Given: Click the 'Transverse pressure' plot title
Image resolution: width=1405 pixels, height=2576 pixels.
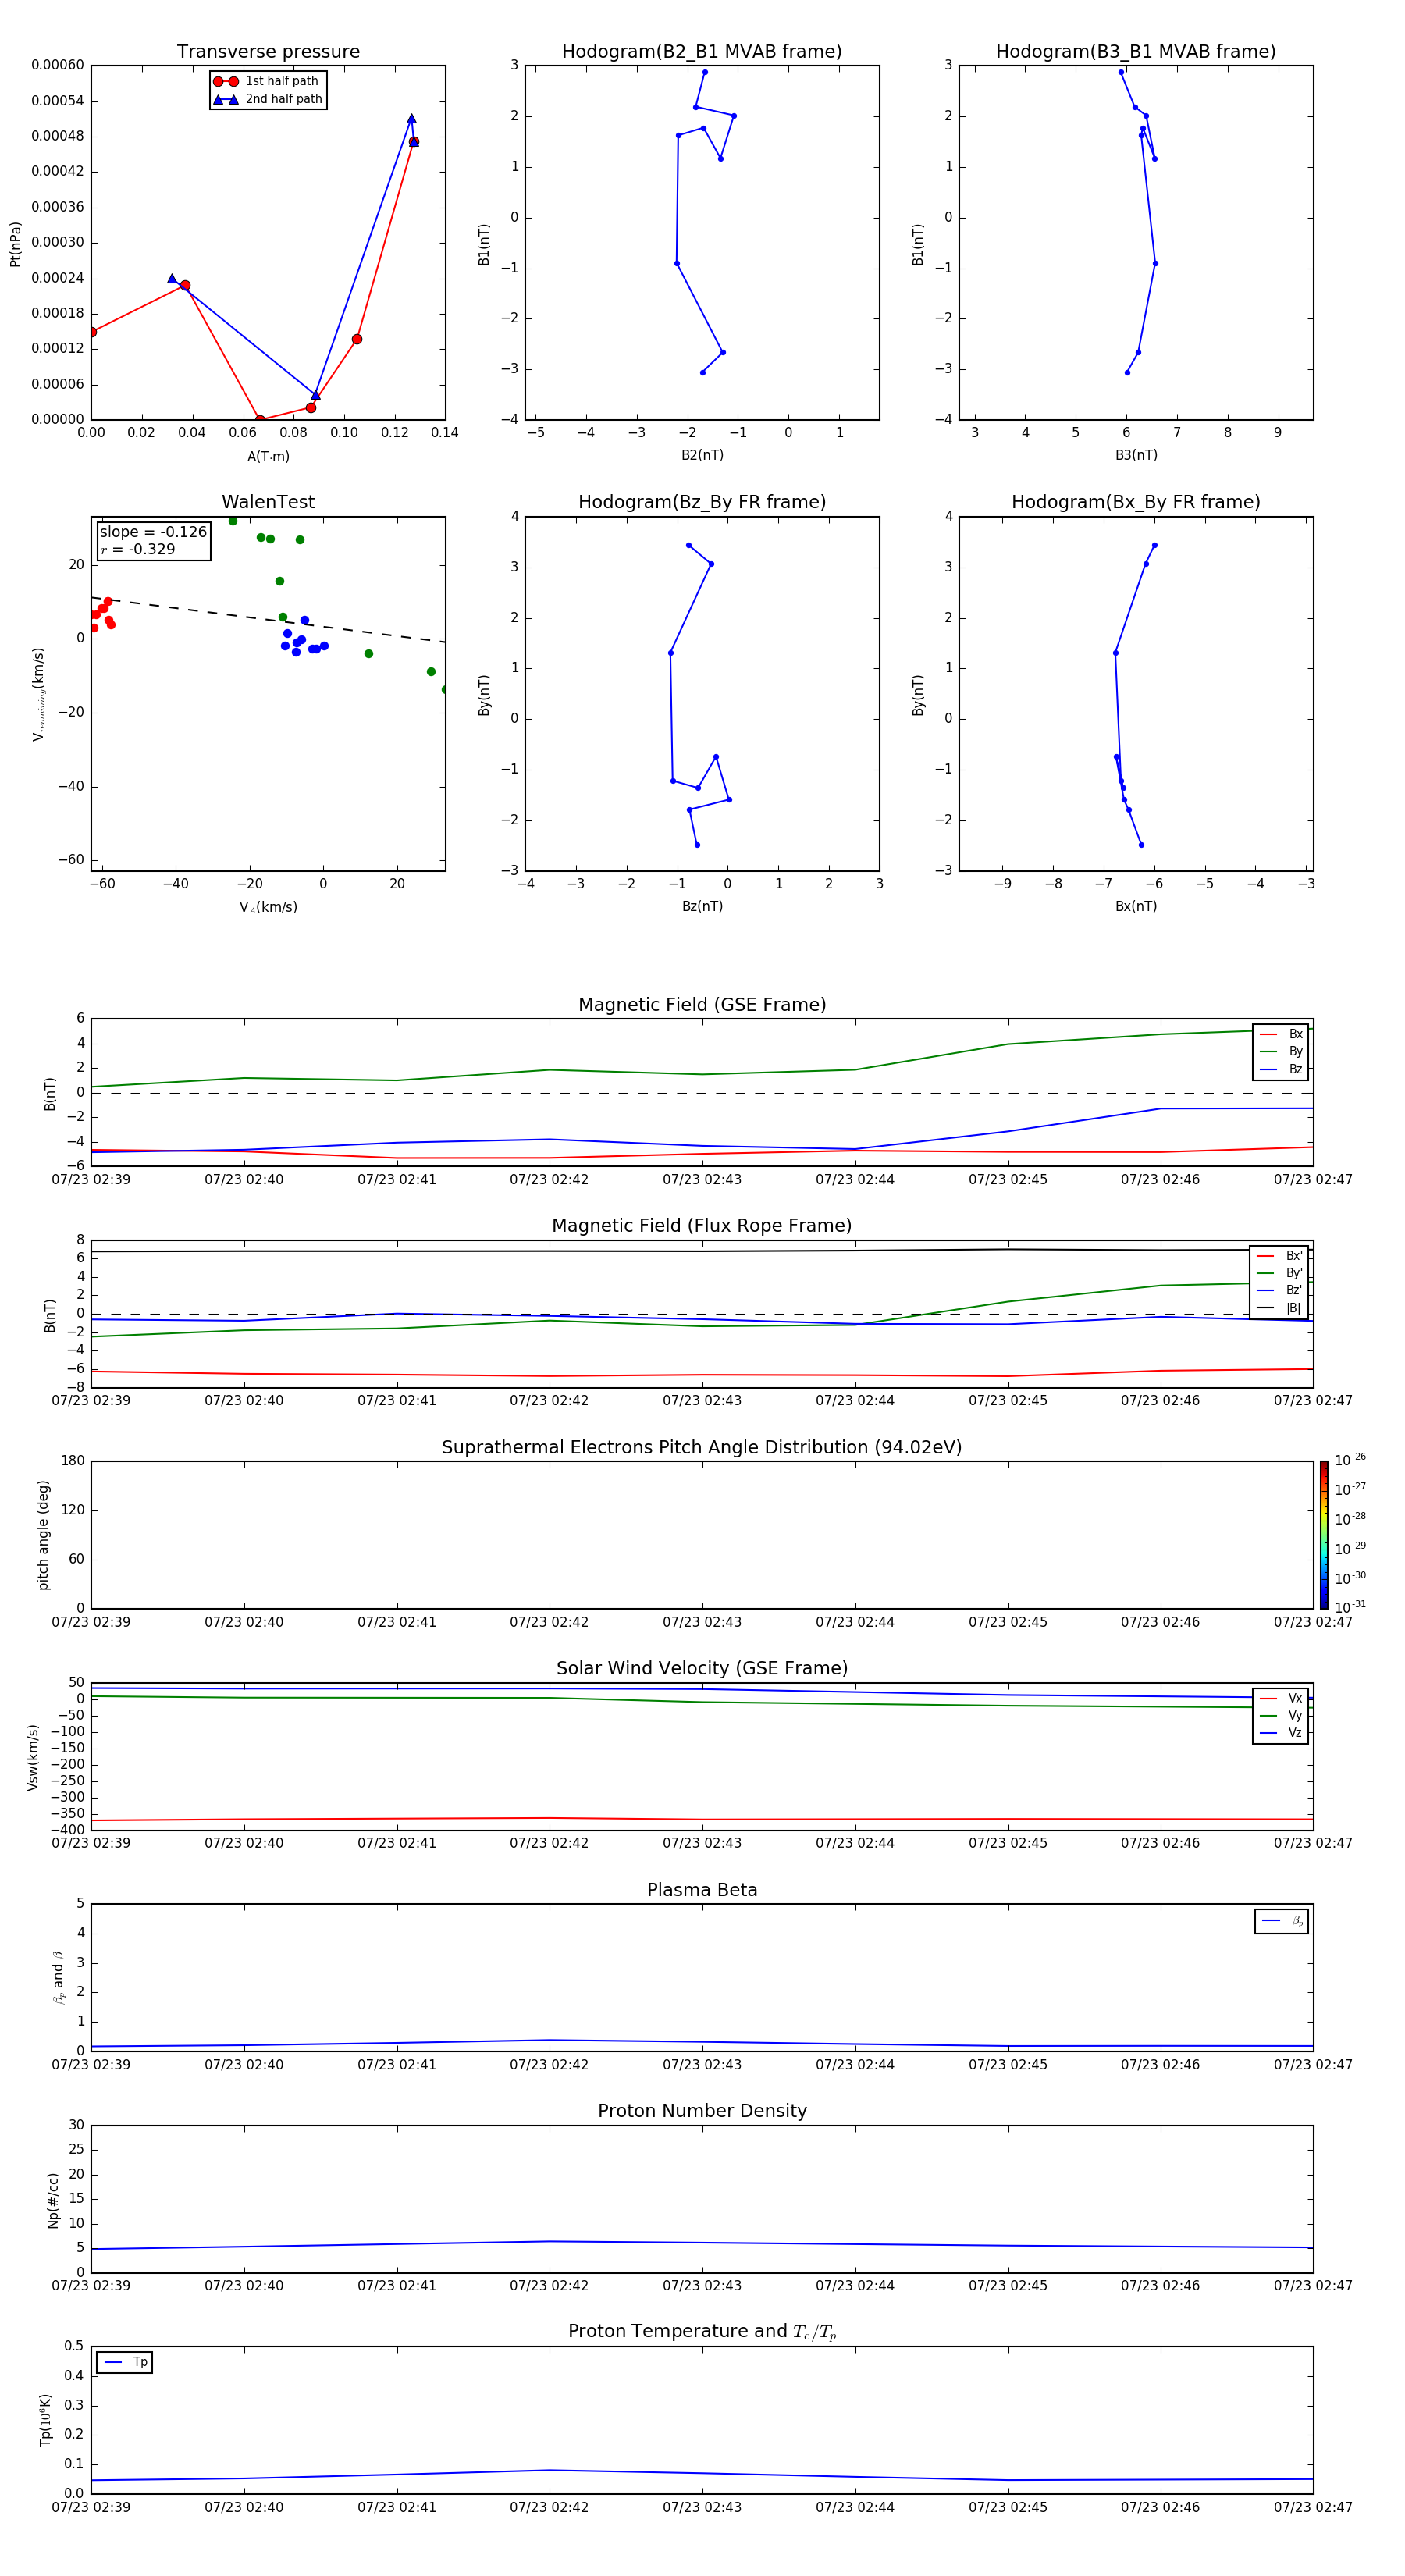Looking at the screenshot, I should click(268, 52).
